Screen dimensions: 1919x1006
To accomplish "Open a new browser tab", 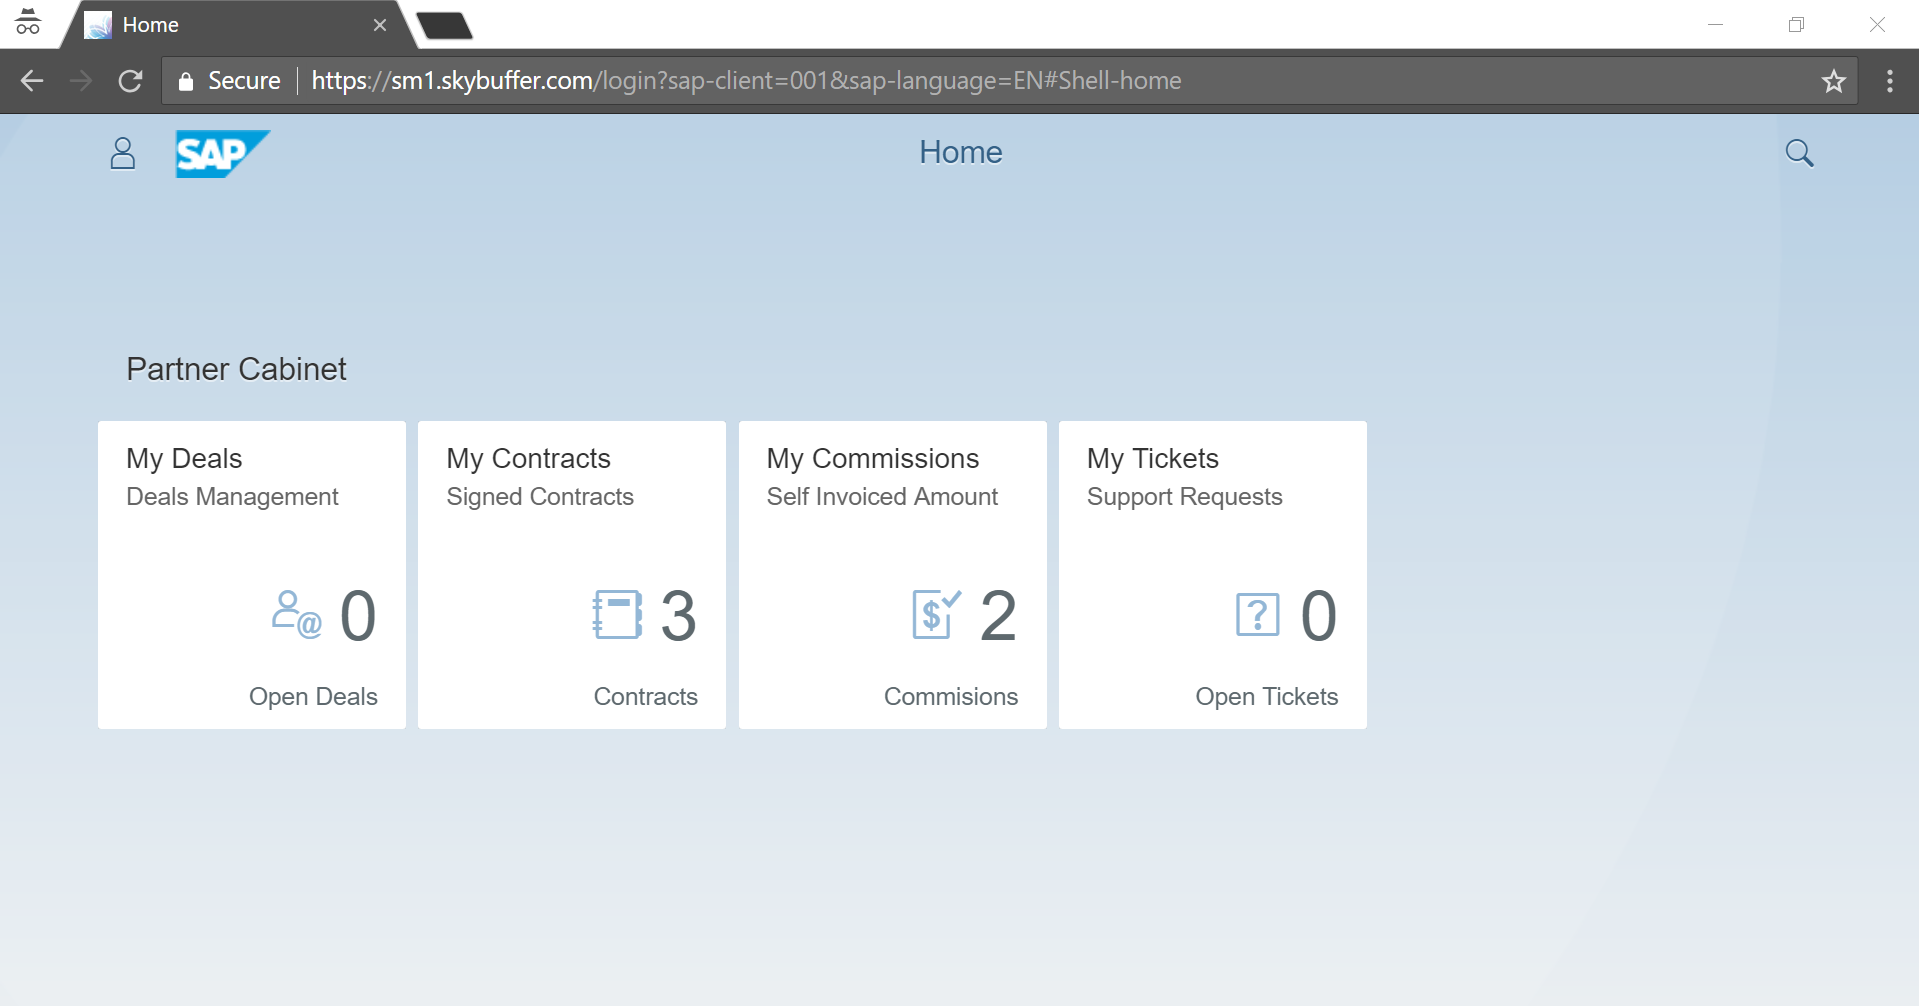I will [x=444, y=25].
